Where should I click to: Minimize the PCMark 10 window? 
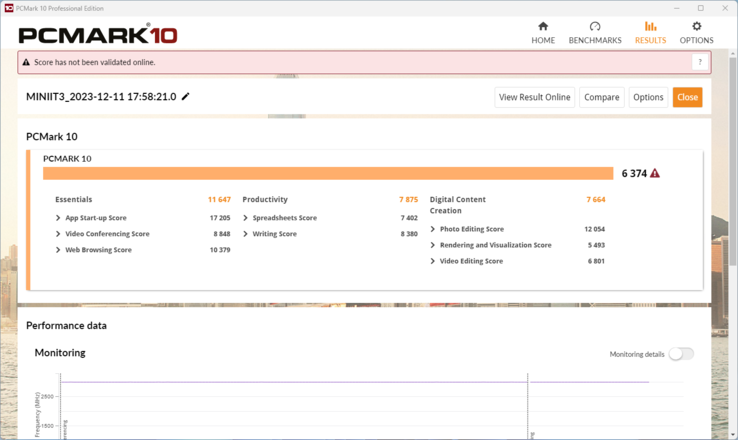click(x=677, y=8)
